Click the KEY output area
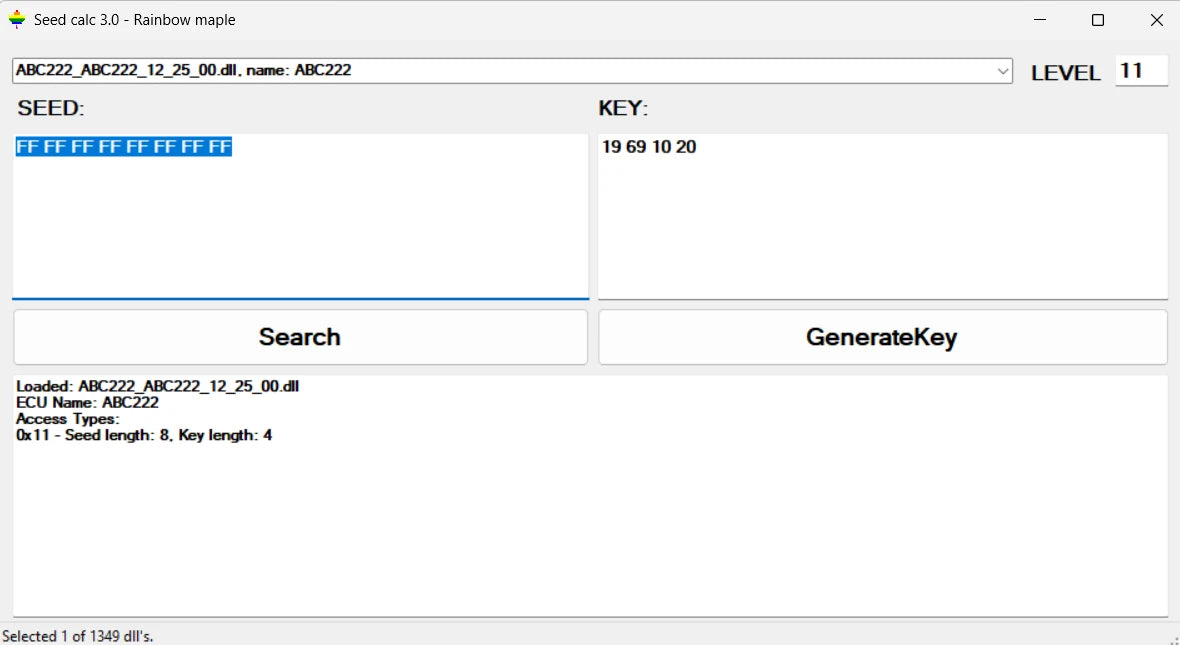This screenshot has height=645, width=1180. pyautogui.click(x=882, y=215)
